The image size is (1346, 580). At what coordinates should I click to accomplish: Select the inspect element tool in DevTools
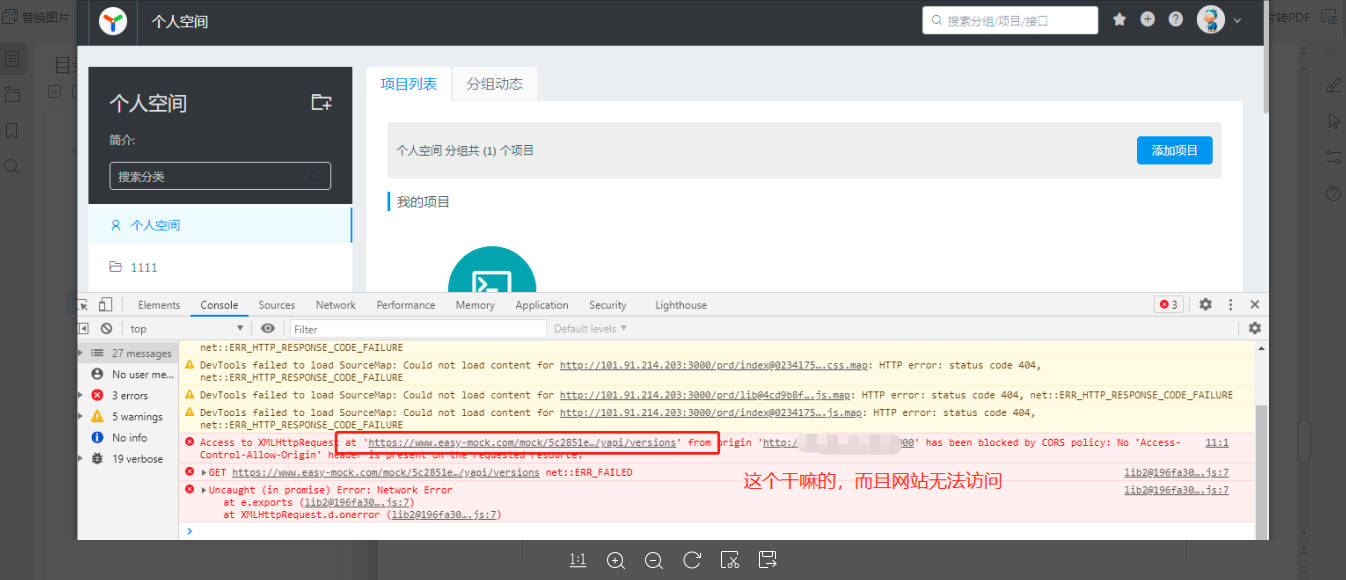click(82, 304)
